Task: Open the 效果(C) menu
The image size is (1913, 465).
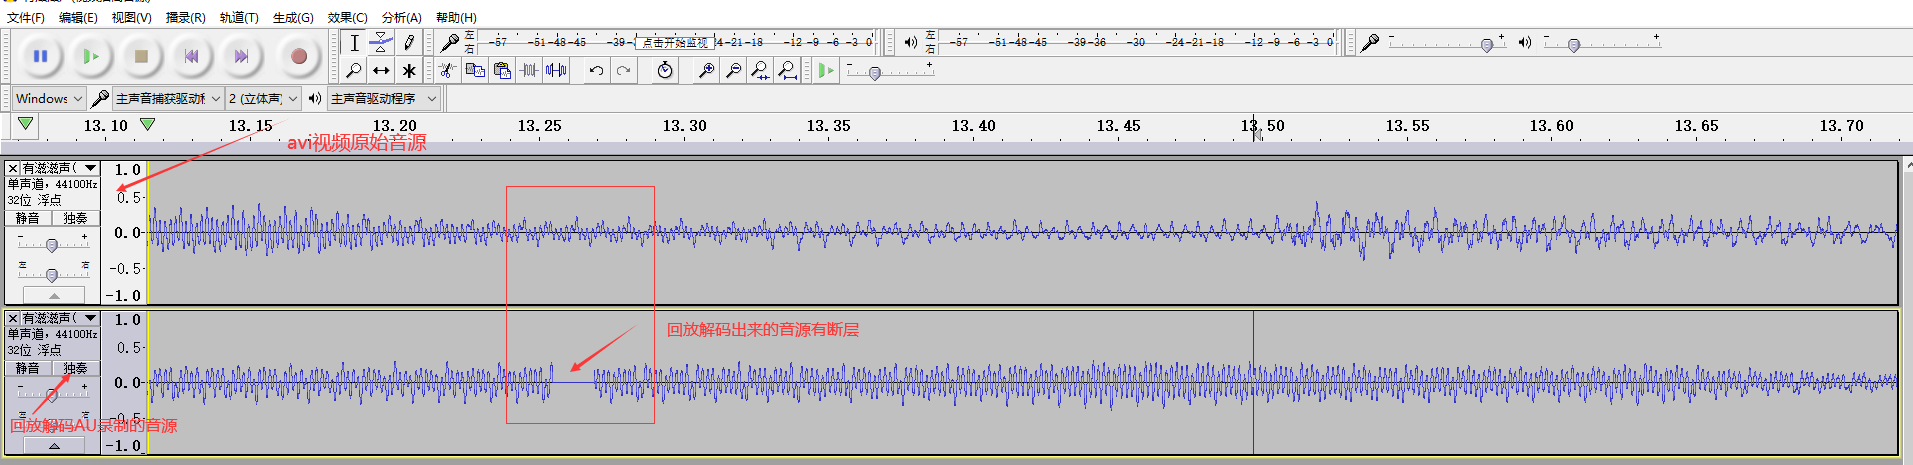Action: pos(347,18)
